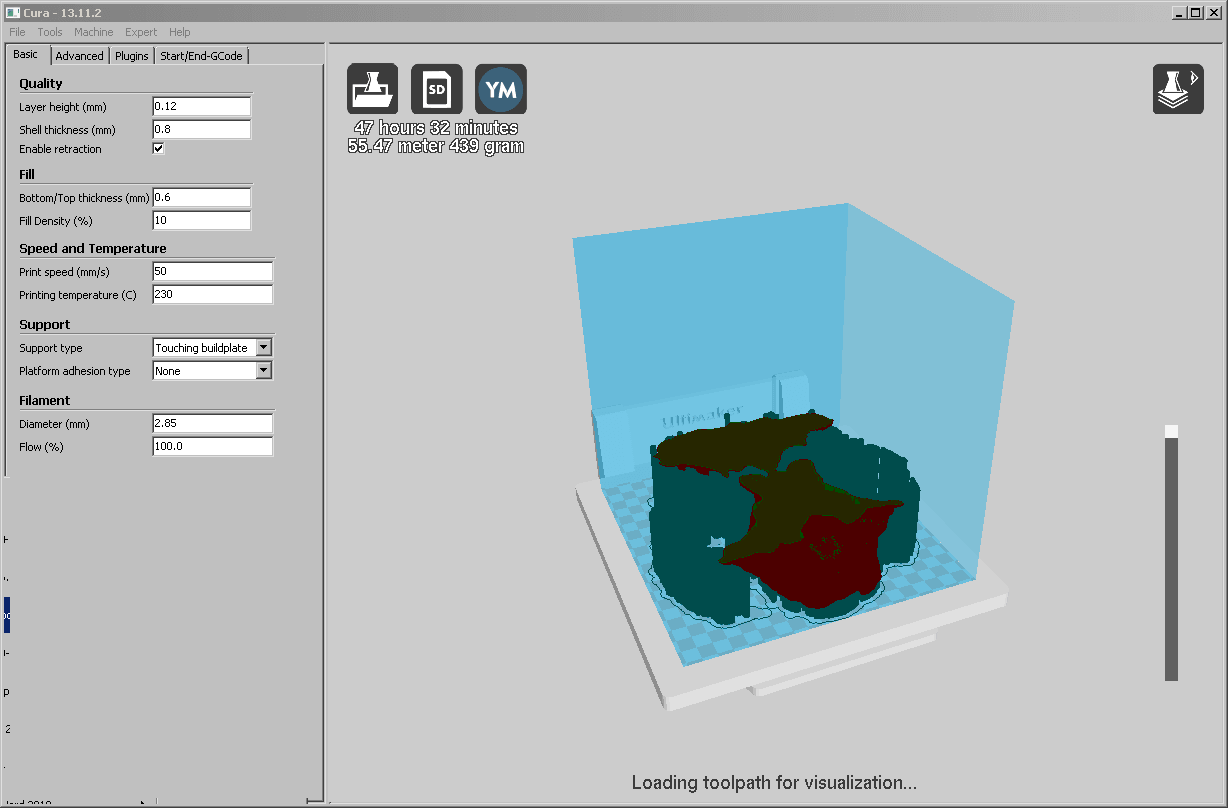
Task: Click the '55.47 meter 439 gram' text
Action: (436, 146)
